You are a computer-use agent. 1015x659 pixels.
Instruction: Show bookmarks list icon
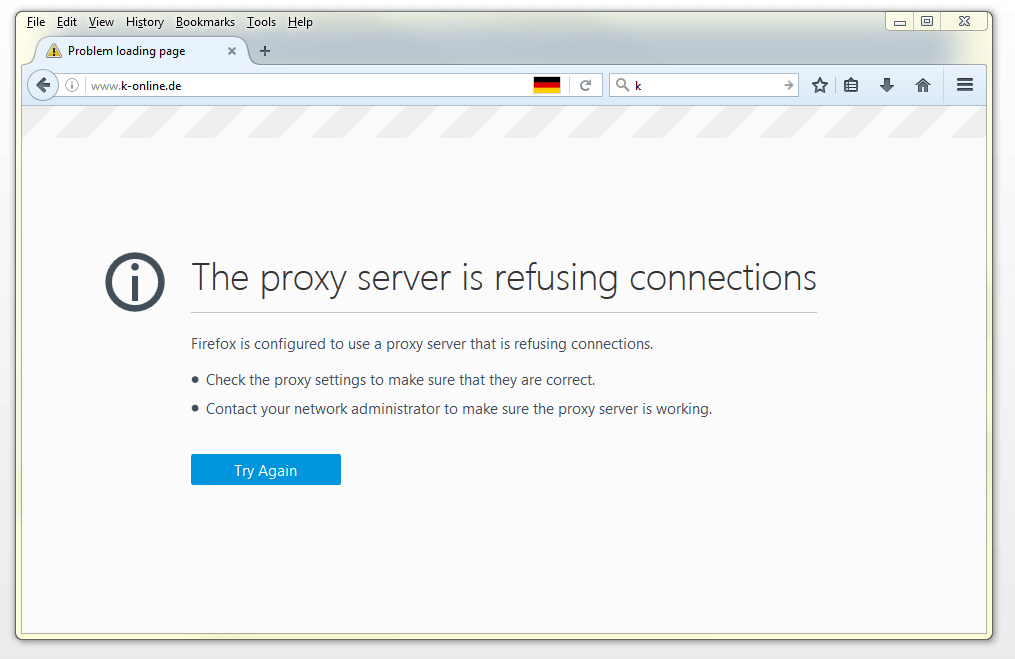851,85
